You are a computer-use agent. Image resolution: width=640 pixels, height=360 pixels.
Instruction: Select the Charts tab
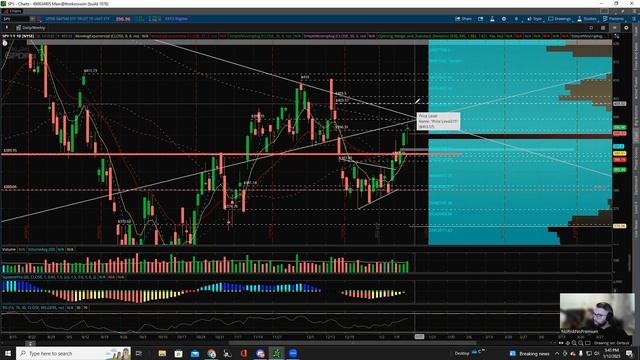point(12,11)
